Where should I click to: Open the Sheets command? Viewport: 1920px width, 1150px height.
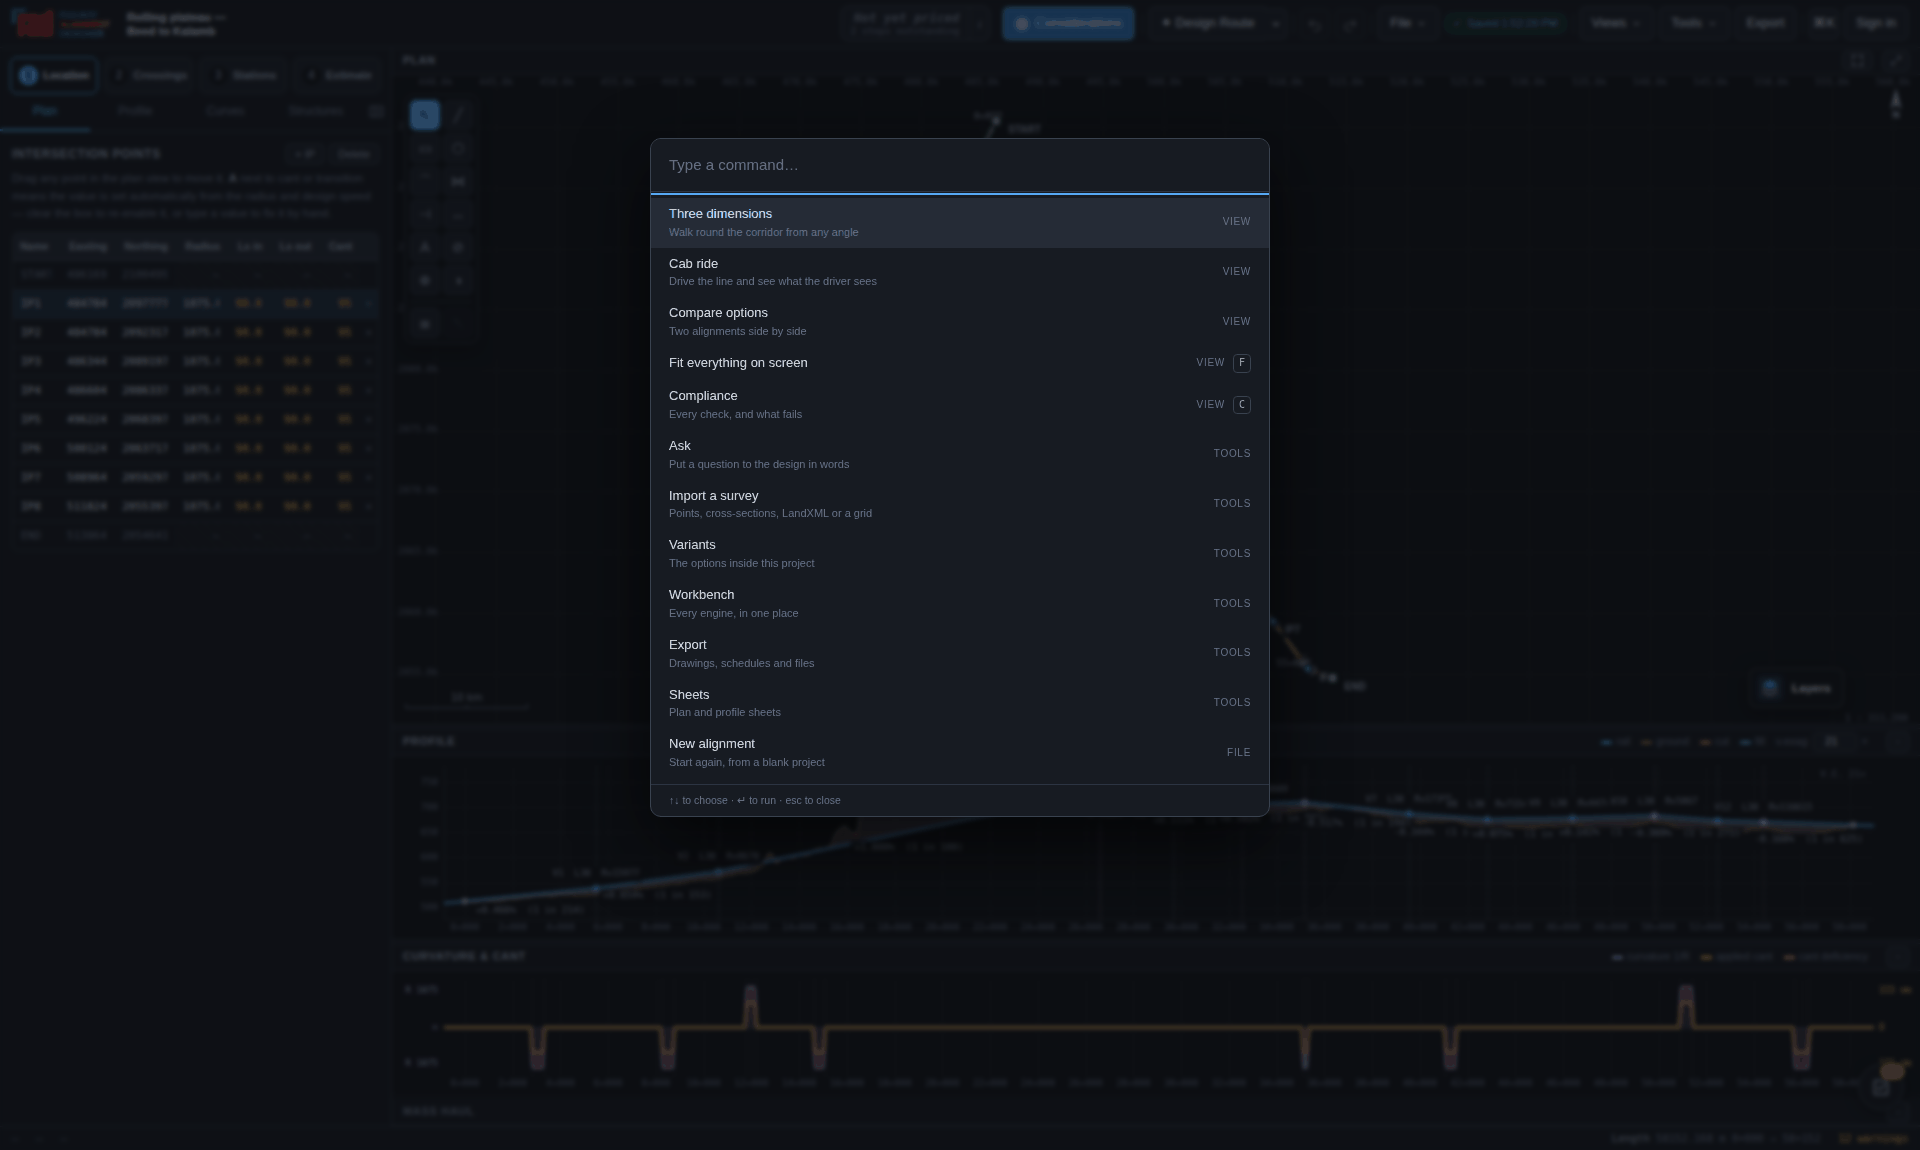tap(959, 703)
